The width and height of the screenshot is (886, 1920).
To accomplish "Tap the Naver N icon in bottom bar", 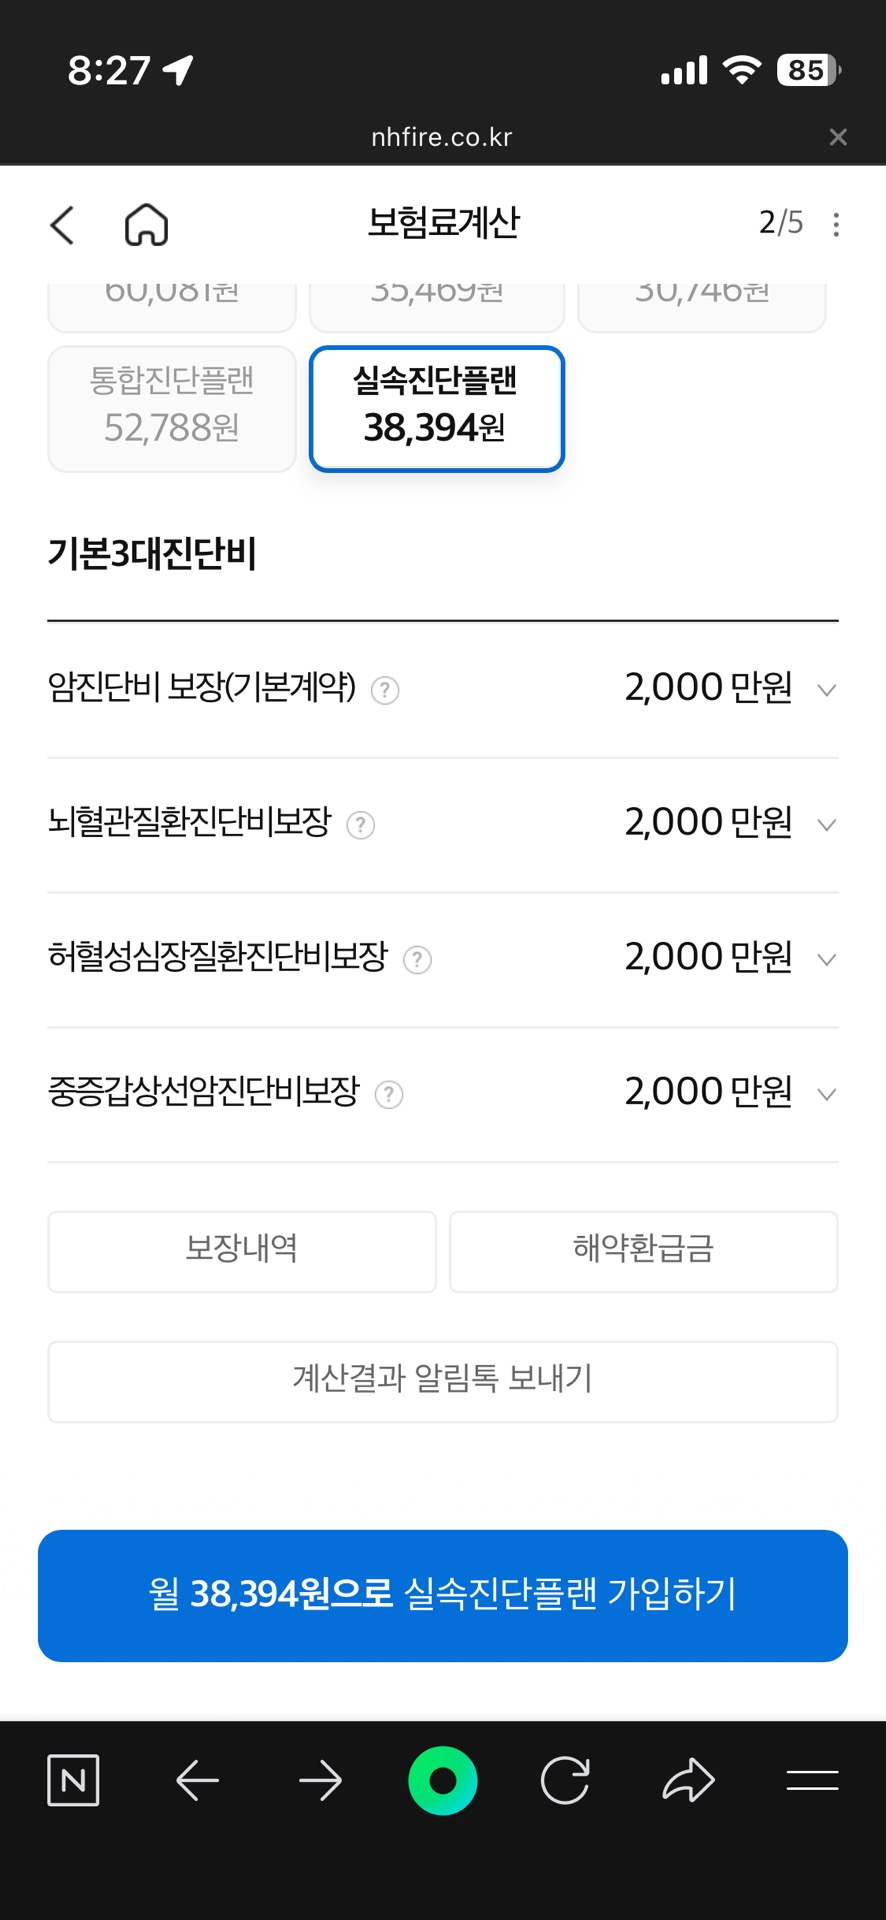I will [73, 1781].
